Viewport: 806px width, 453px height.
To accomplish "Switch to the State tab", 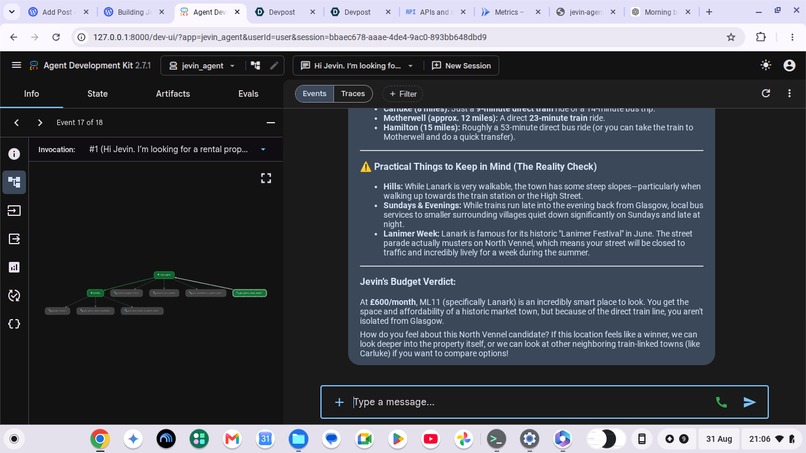I will [x=97, y=94].
